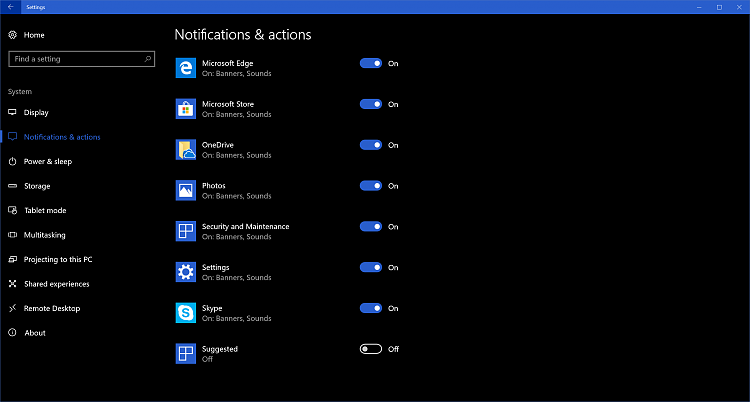
Task: Disable OneDrive notifications toggle
Action: tap(371, 145)
